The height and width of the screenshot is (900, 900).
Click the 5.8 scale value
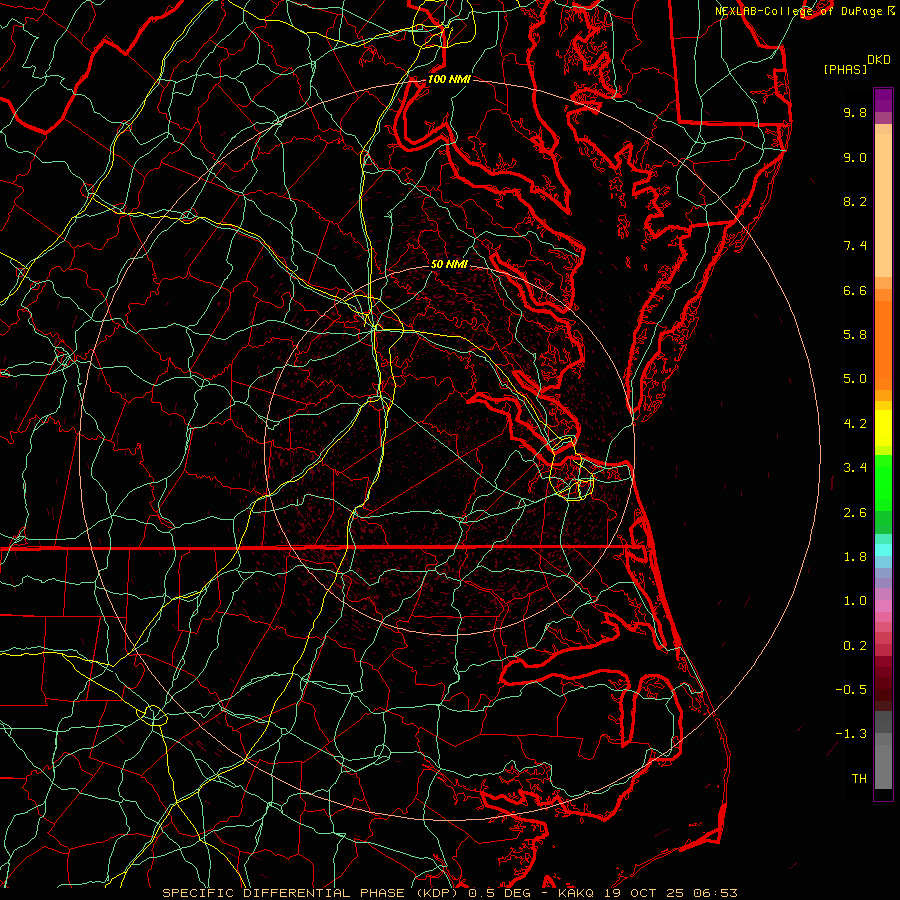[855, 335]
